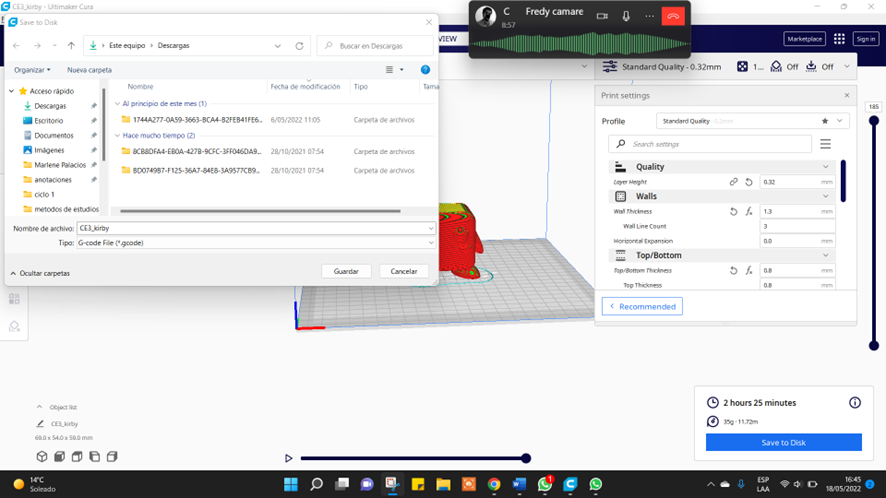The height and width of the screenshot is (498, 886).
Task: Click the Cancelar button in Save dialog
Action: coord(403,271)
